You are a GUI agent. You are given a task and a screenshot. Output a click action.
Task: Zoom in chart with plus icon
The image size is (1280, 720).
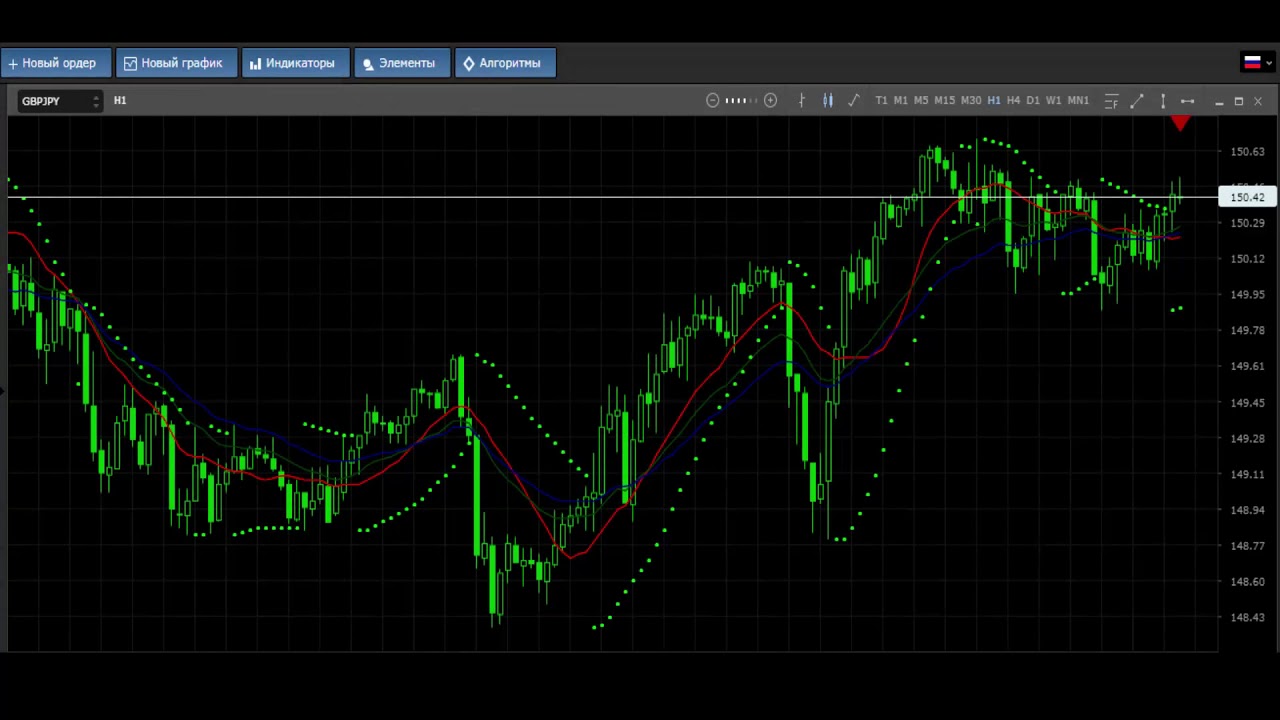click(x=770, y=101)
